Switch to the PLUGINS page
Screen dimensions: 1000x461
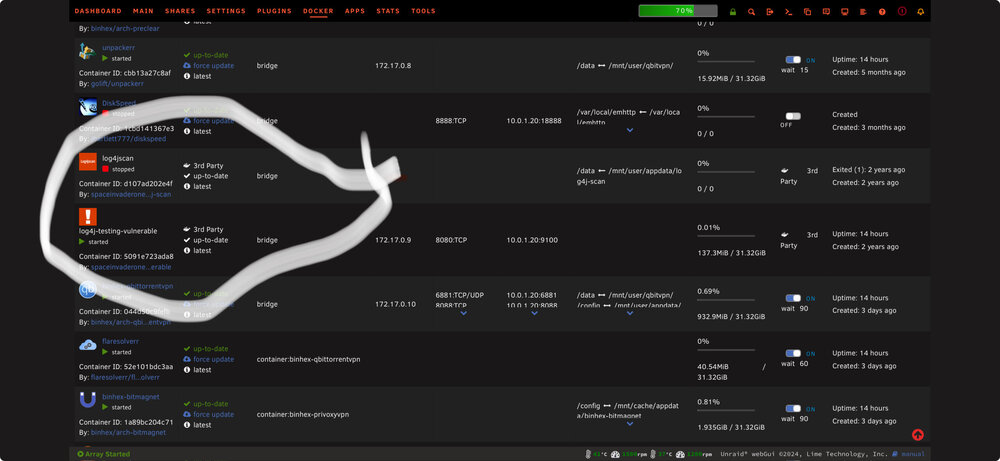point(274,11)
